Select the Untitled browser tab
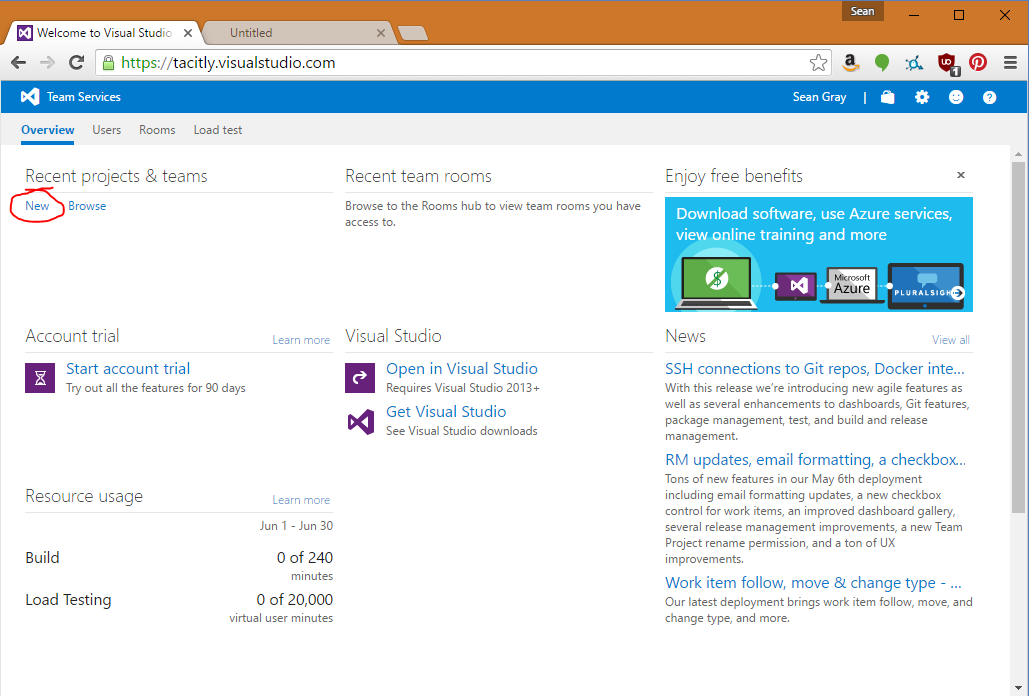 point(295,33)
